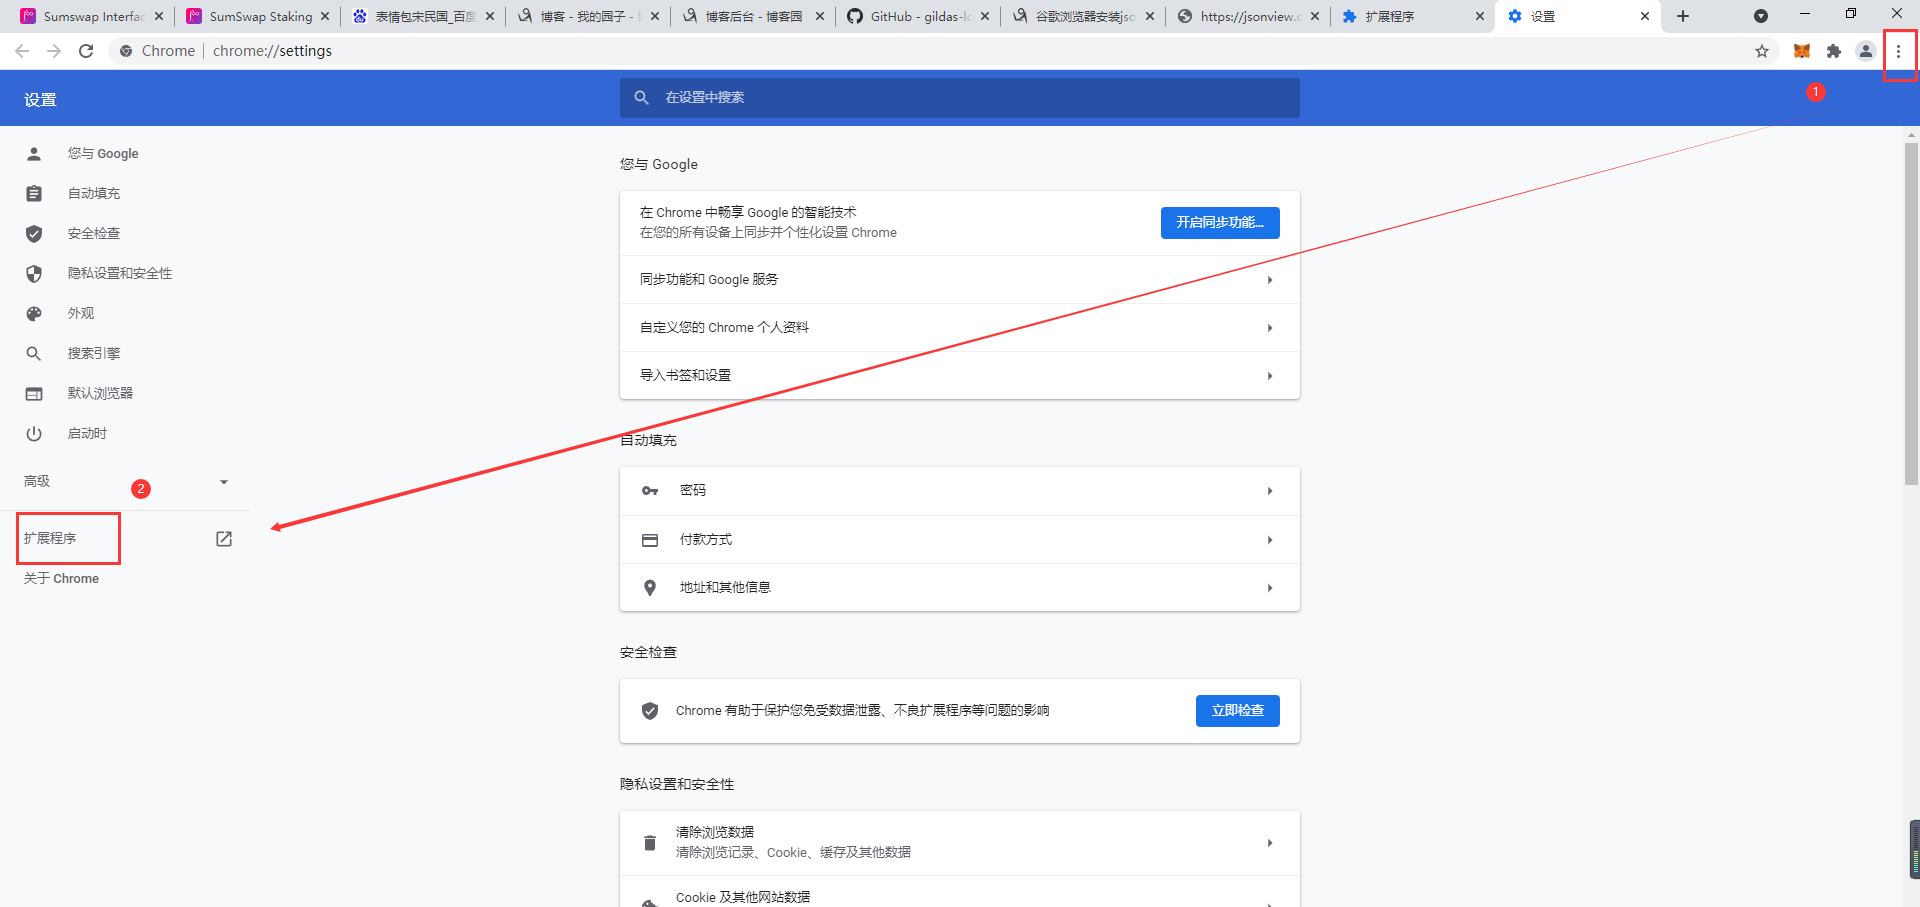Switch to the GitHub gildas tab
This screenshot has width=1920, height=907.
[918, 16]
